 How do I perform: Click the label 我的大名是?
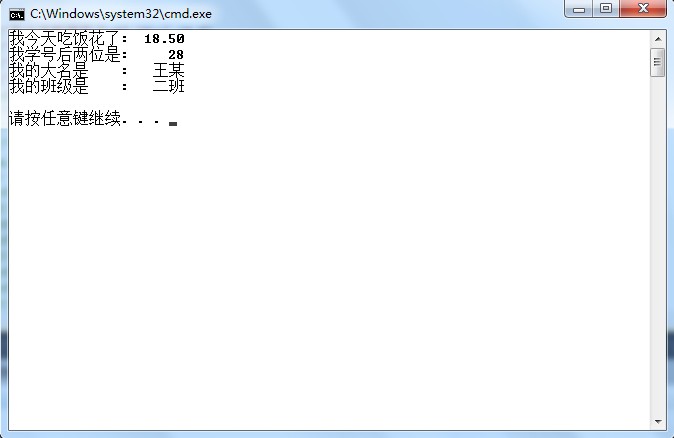click(49, 70)
